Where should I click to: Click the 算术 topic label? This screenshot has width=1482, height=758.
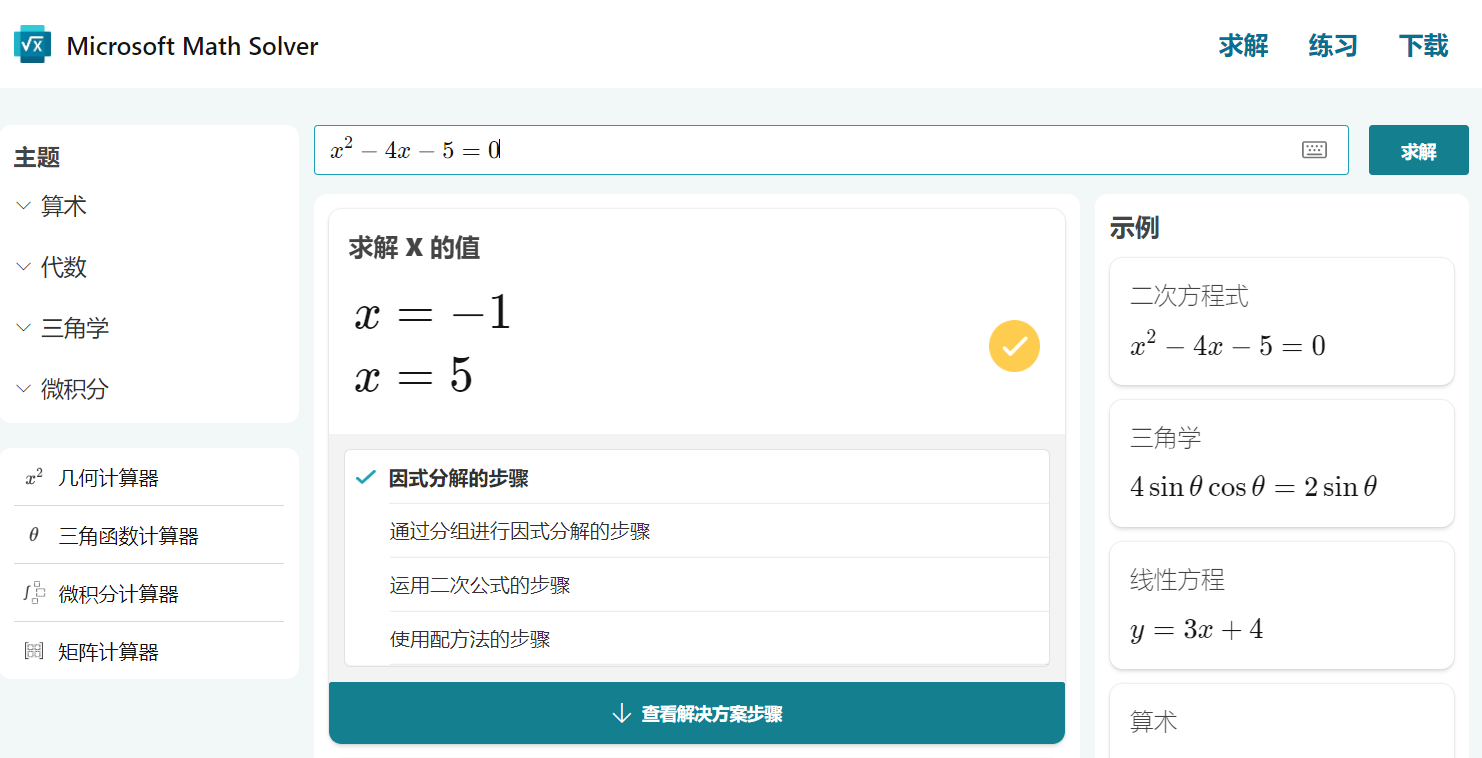64,206
